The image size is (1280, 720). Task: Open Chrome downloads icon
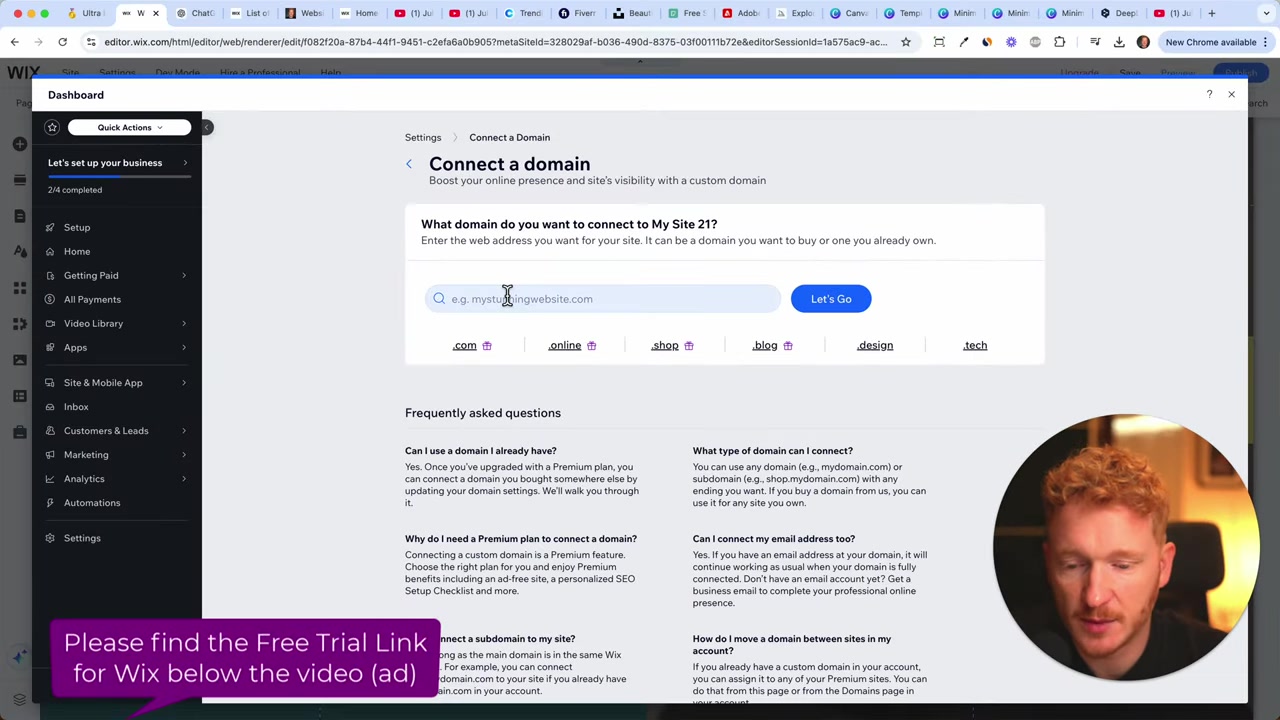[x=1119, y=42]
